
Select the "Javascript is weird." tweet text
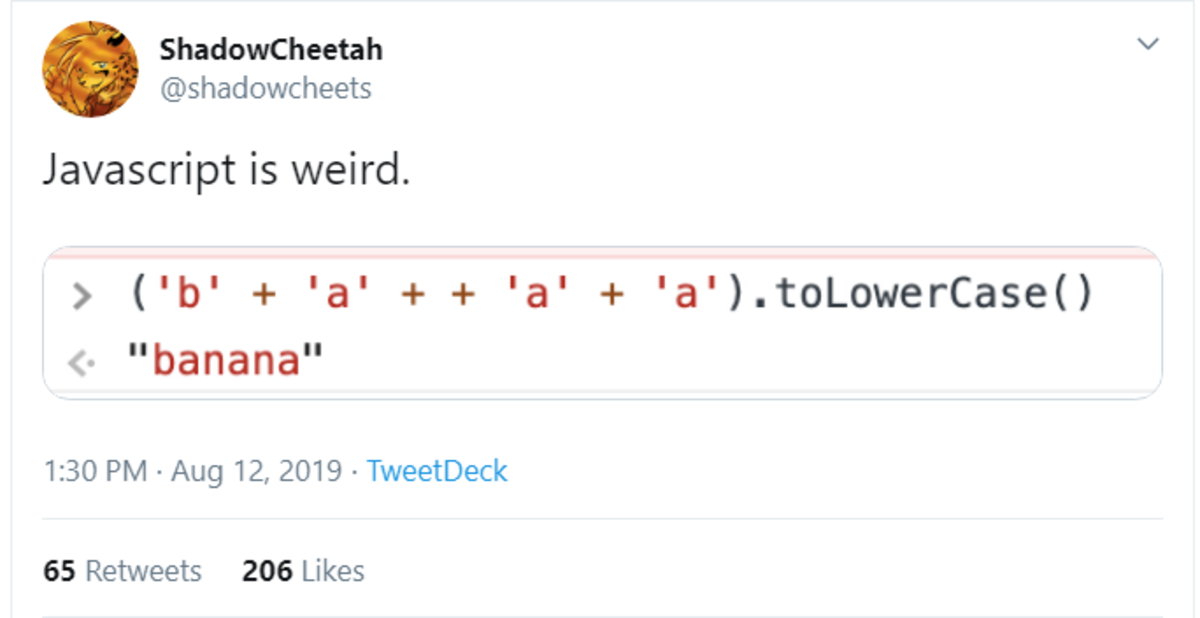click(227, 170)
